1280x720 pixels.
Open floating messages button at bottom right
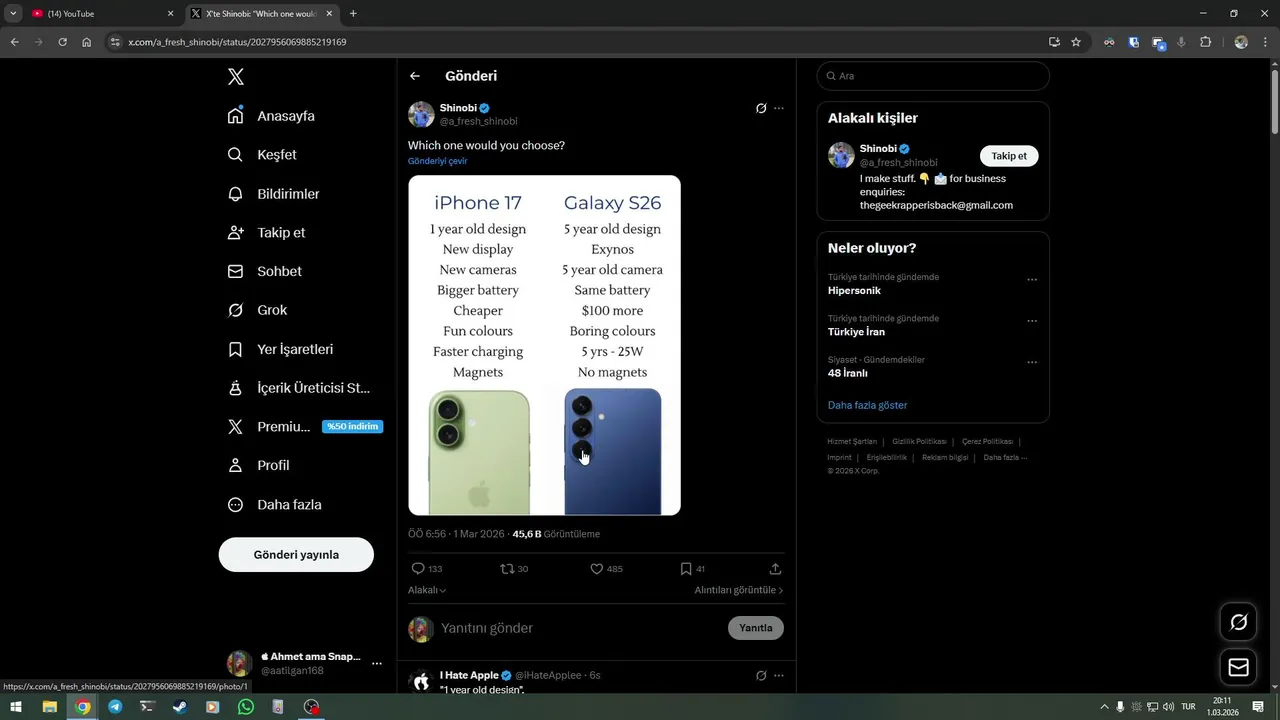pos(1238,667)
